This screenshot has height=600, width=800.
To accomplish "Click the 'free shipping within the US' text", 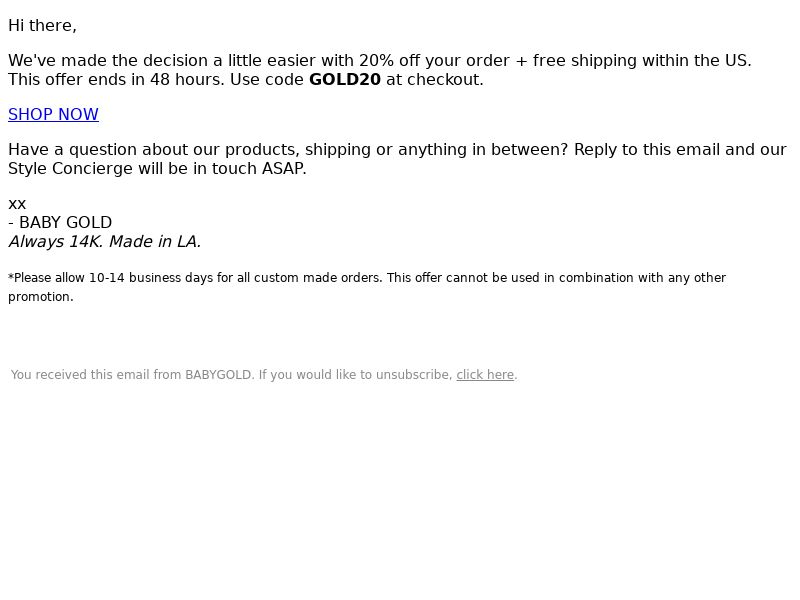I will [641, 60].
